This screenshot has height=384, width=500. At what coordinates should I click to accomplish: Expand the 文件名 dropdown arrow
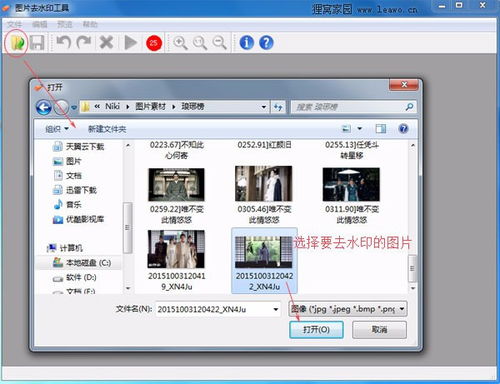coord(276,309)
